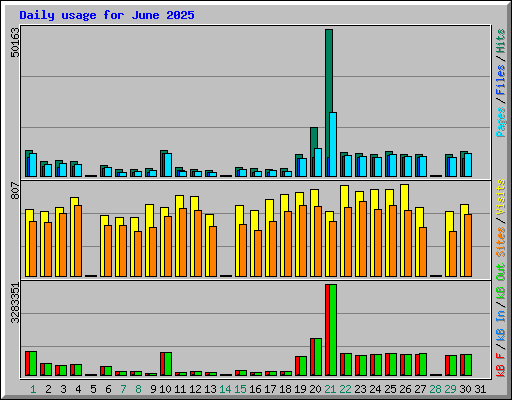This screenshot has width=512, height=400.
Task: Click the 3283351 kB axis value
Action: [15, 303]
